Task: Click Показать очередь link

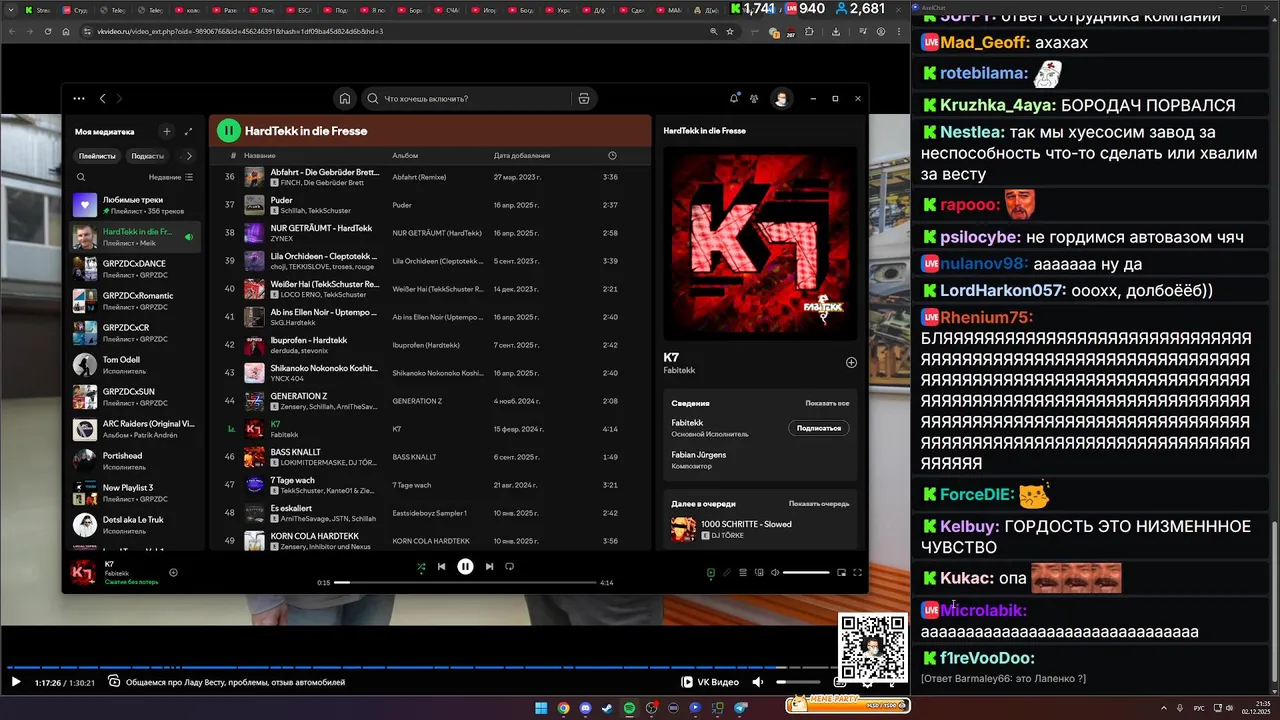Action: [x=819, y=504]
